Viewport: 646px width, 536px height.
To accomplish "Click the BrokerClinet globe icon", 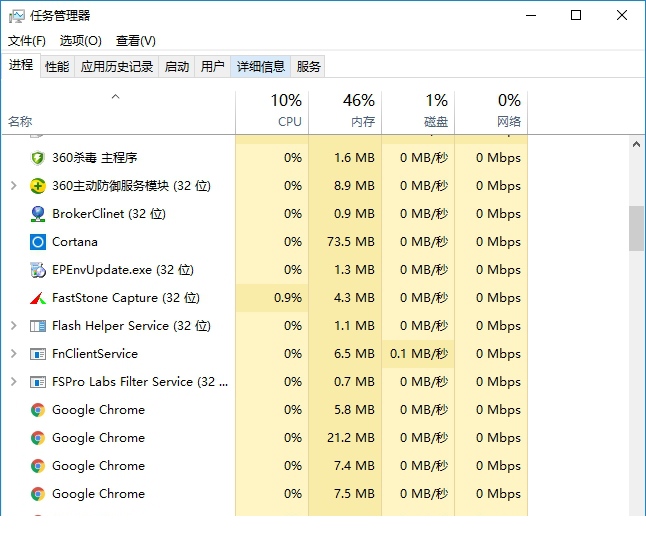I will pyautogui.click(x=37, y=214).
